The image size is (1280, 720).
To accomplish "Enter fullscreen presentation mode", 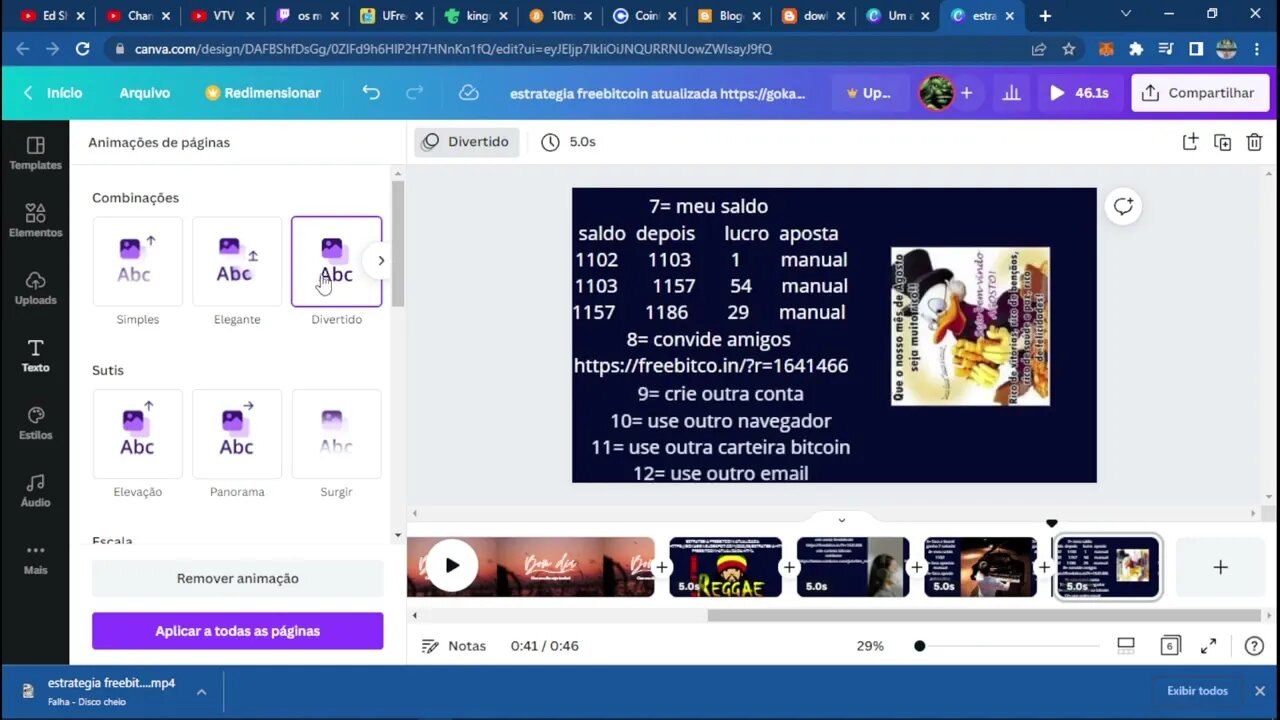I will [x=1209, y=645].
